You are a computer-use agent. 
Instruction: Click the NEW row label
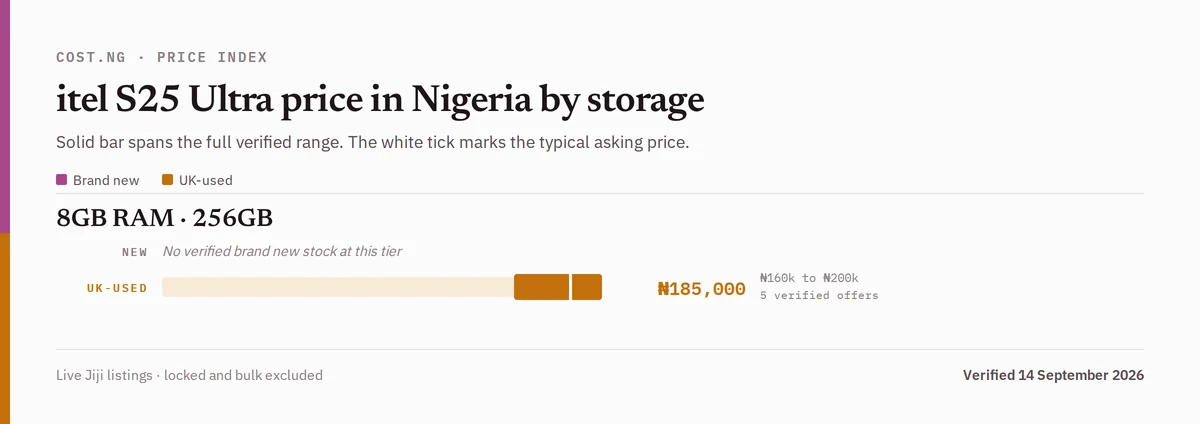tap(135, 252)
